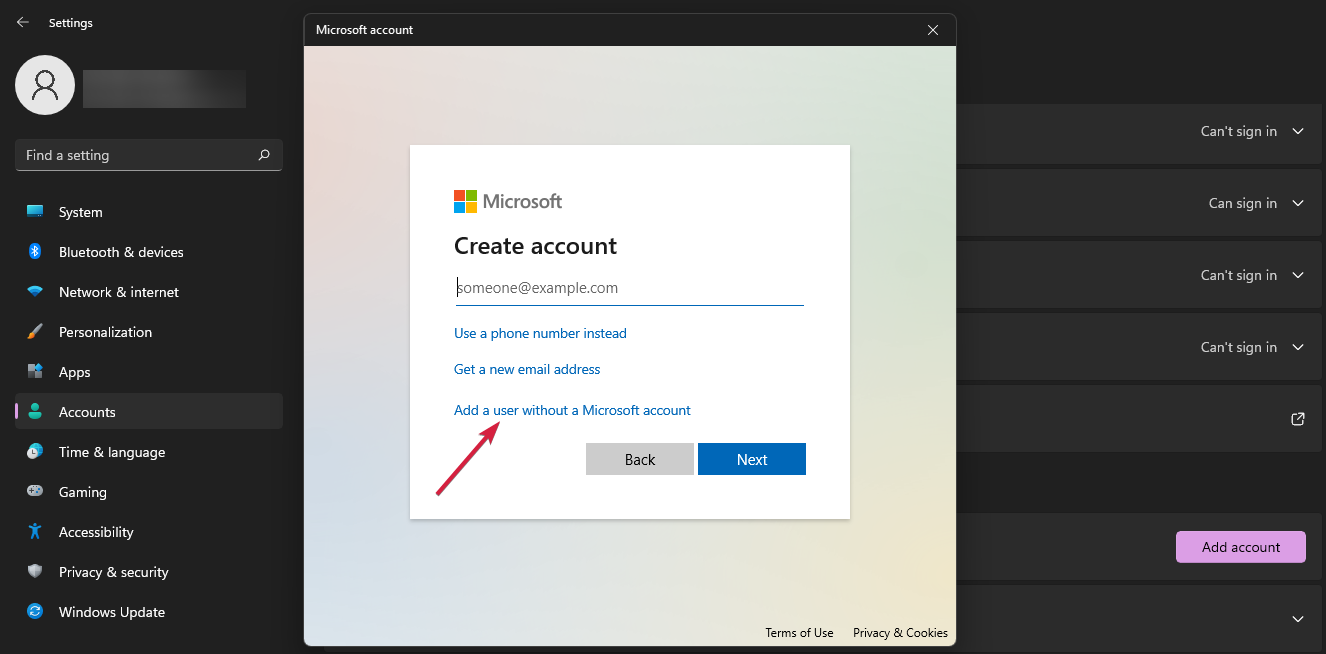Open the external link beside the account row
The height and width of the screenshot is (654, 1326).
pyautogui.click(x=1297, y=419)
